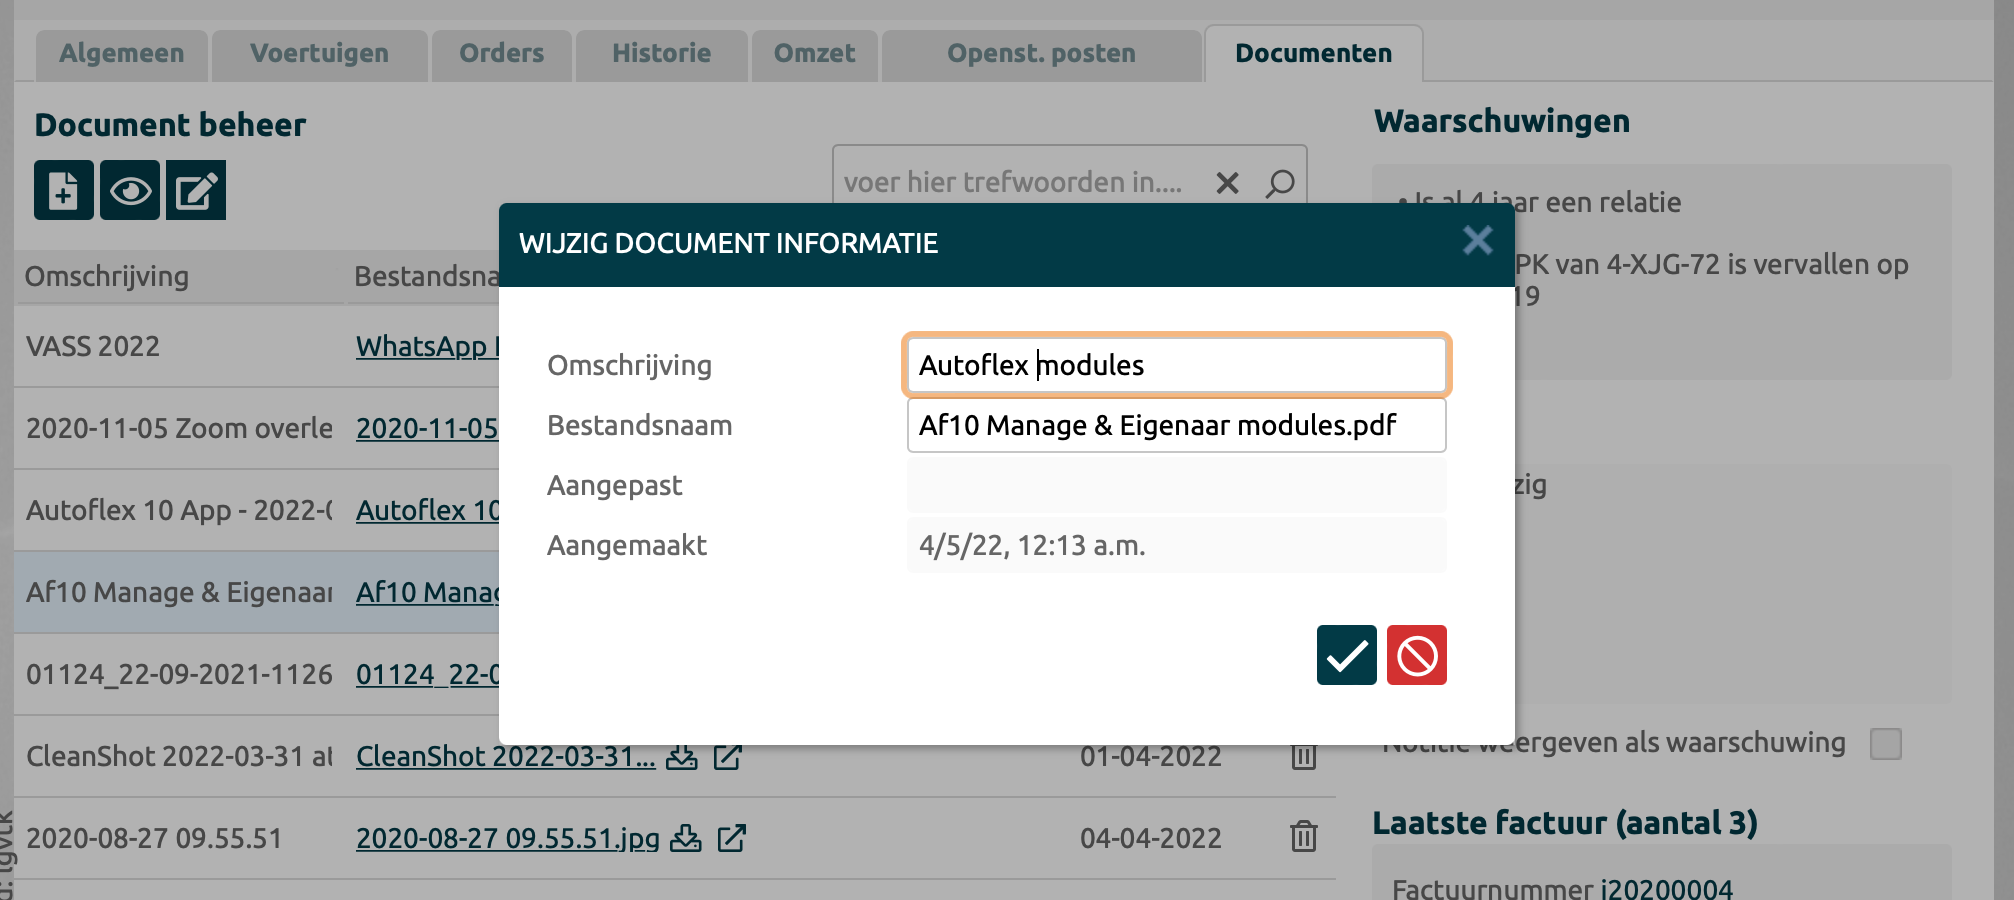Image resolution: width=2014 pixels, height=900 pixels.
Task: Switch to the Voertuigen tab
Action: [319, 54]
